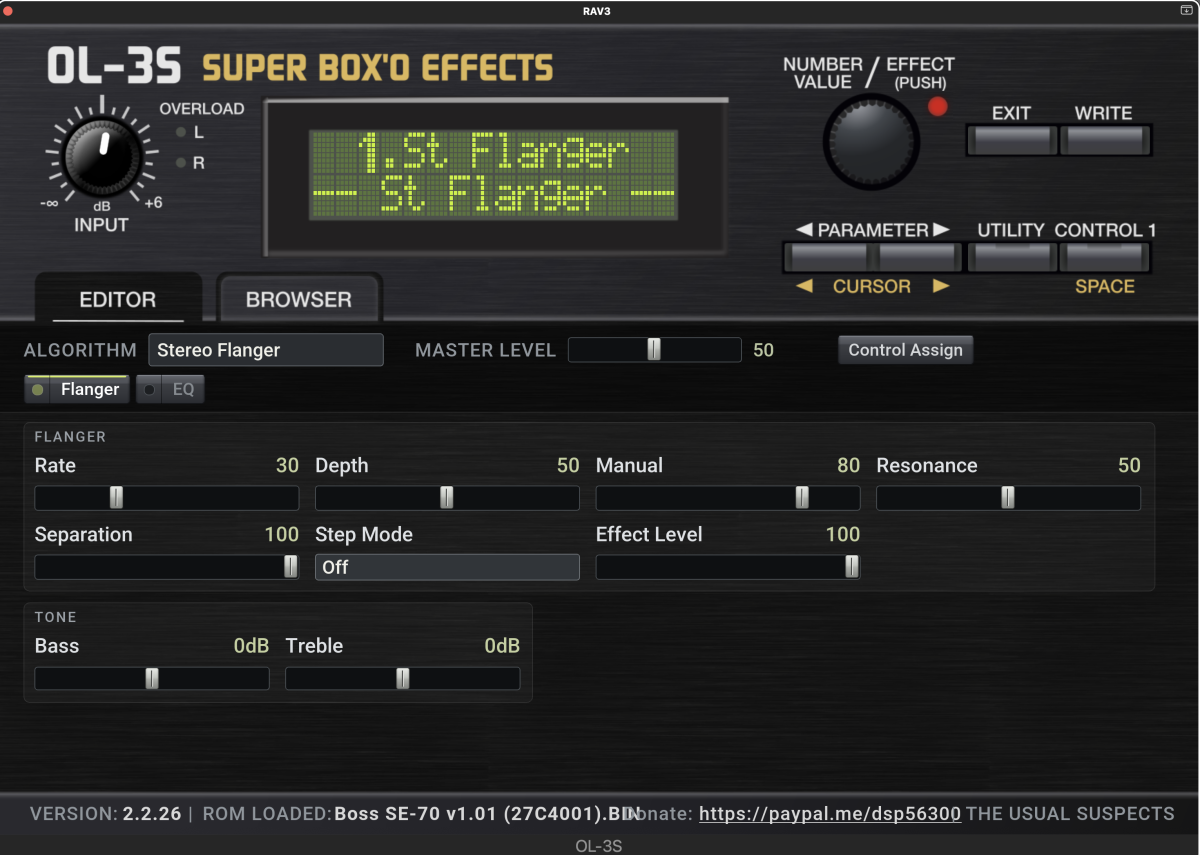Click the CONTROL 1 hardware button
The height and width of the screenshot is (855, 1200).
click(1104, 258)
